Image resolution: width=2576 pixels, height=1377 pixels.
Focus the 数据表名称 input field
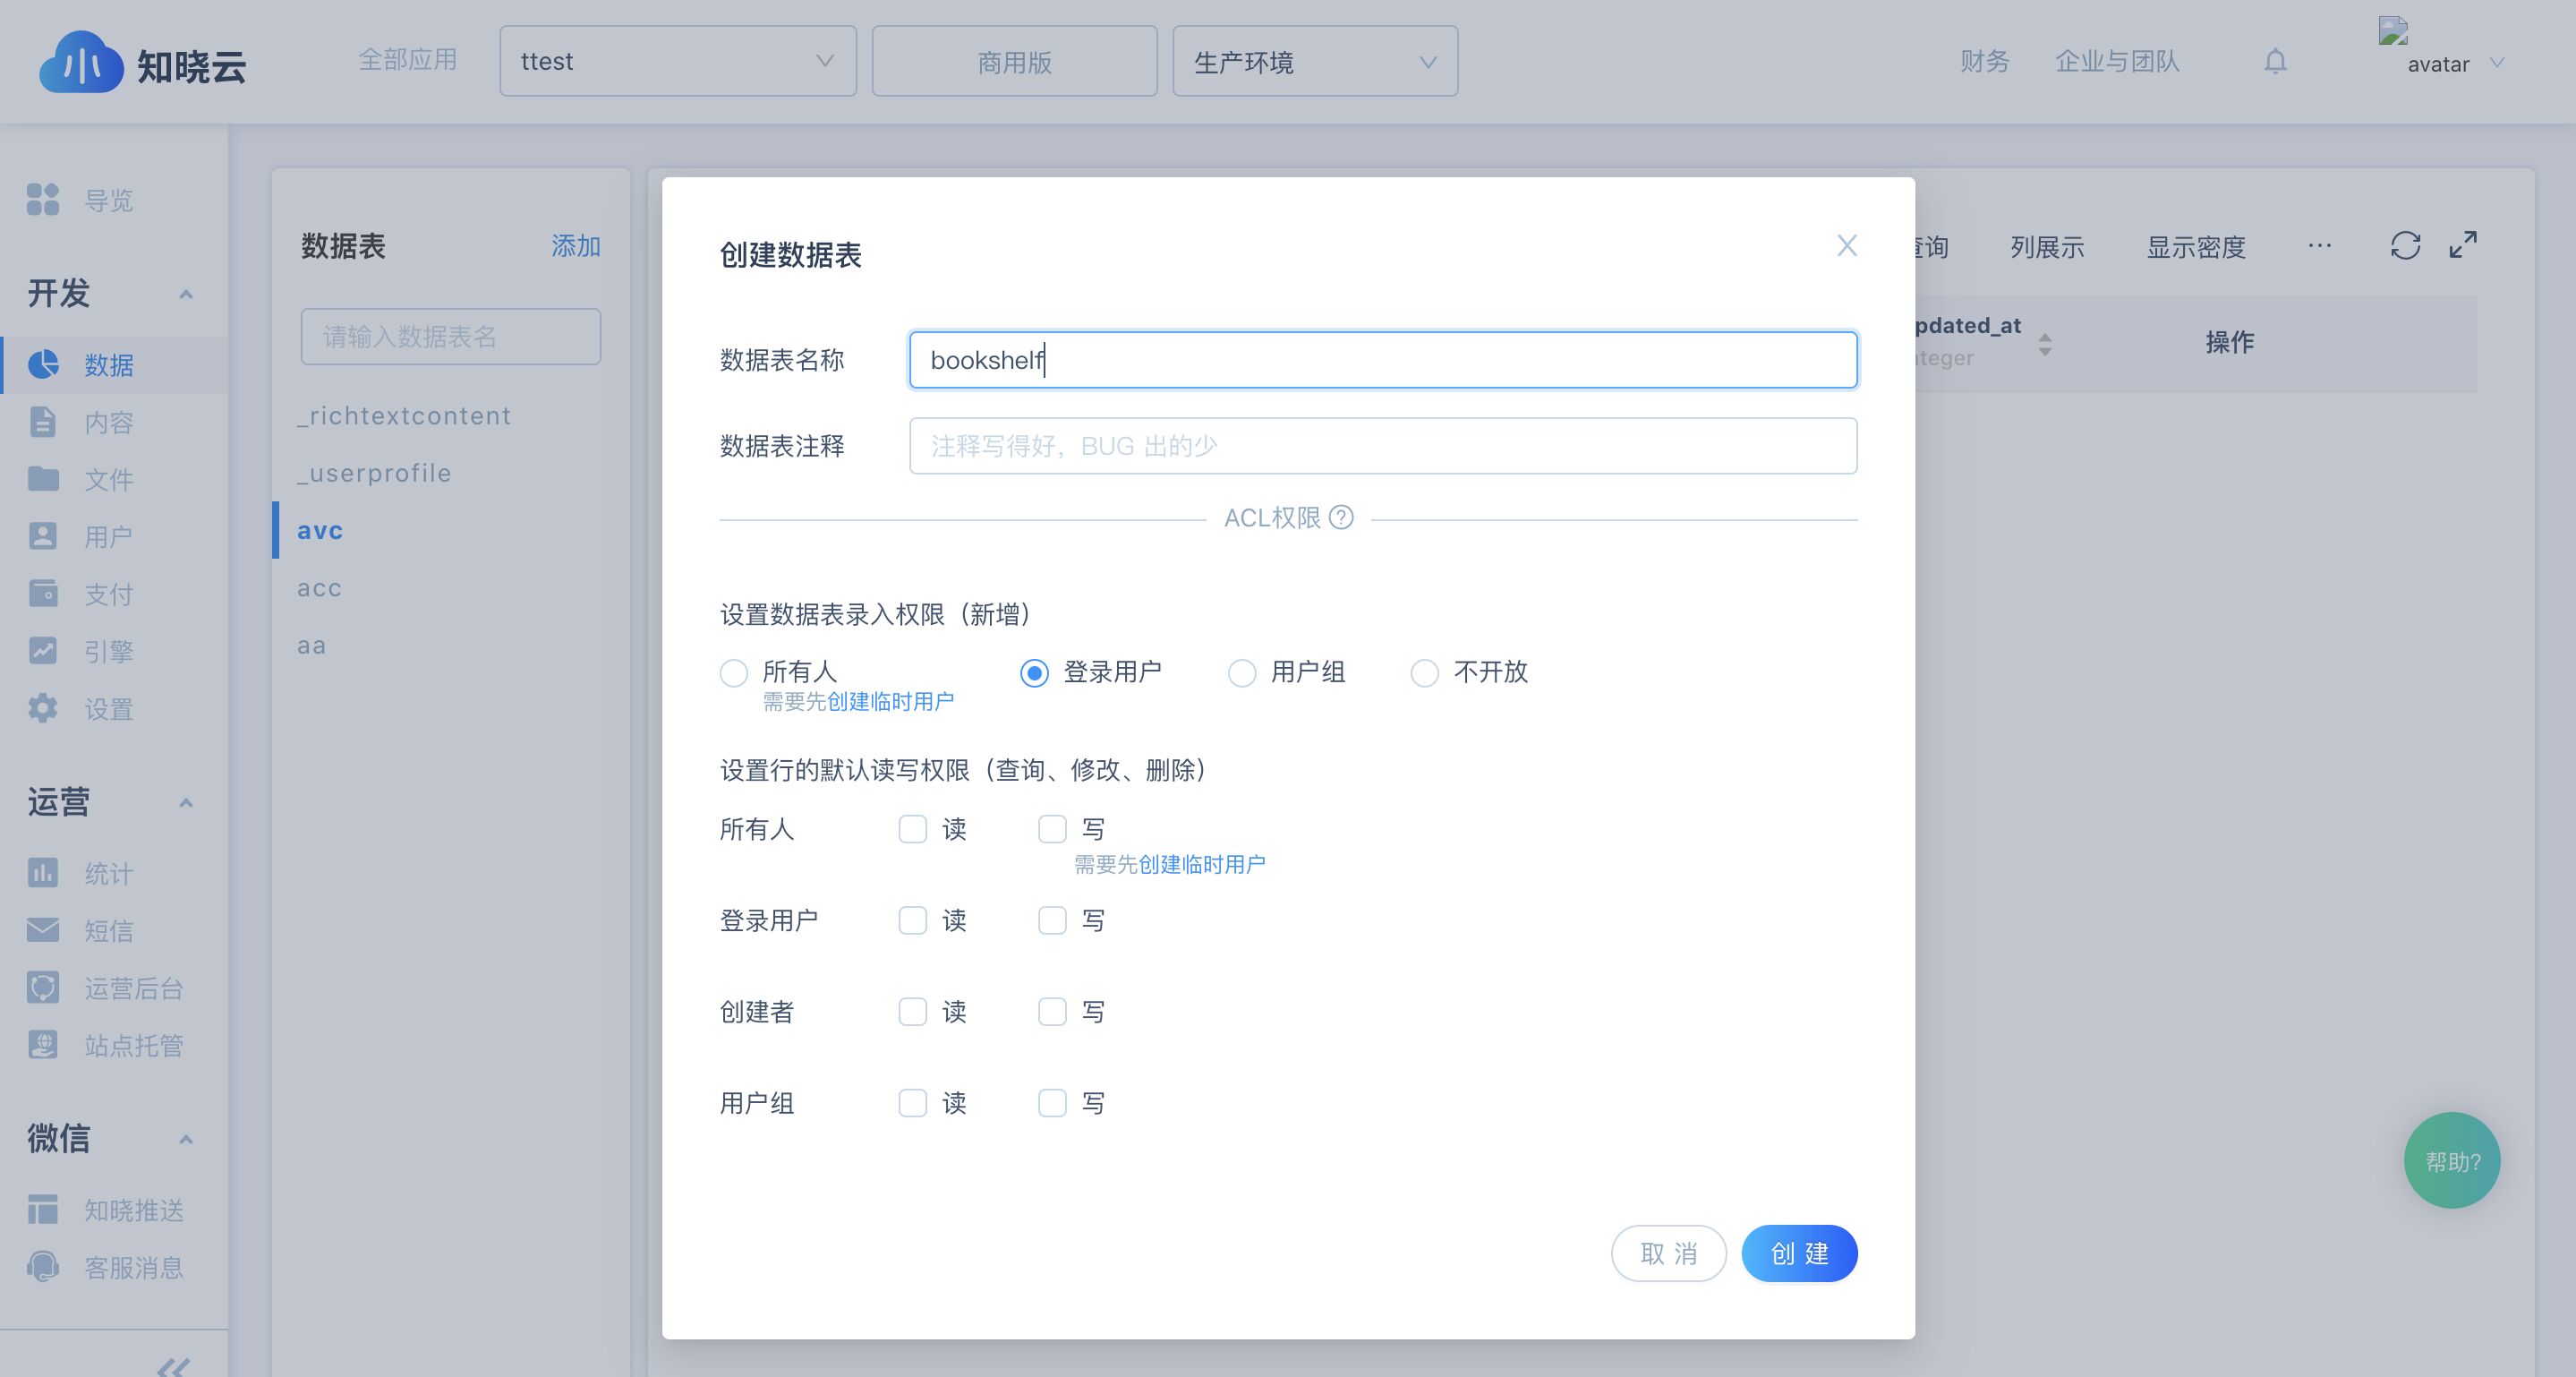click(x=1383, y=360)
